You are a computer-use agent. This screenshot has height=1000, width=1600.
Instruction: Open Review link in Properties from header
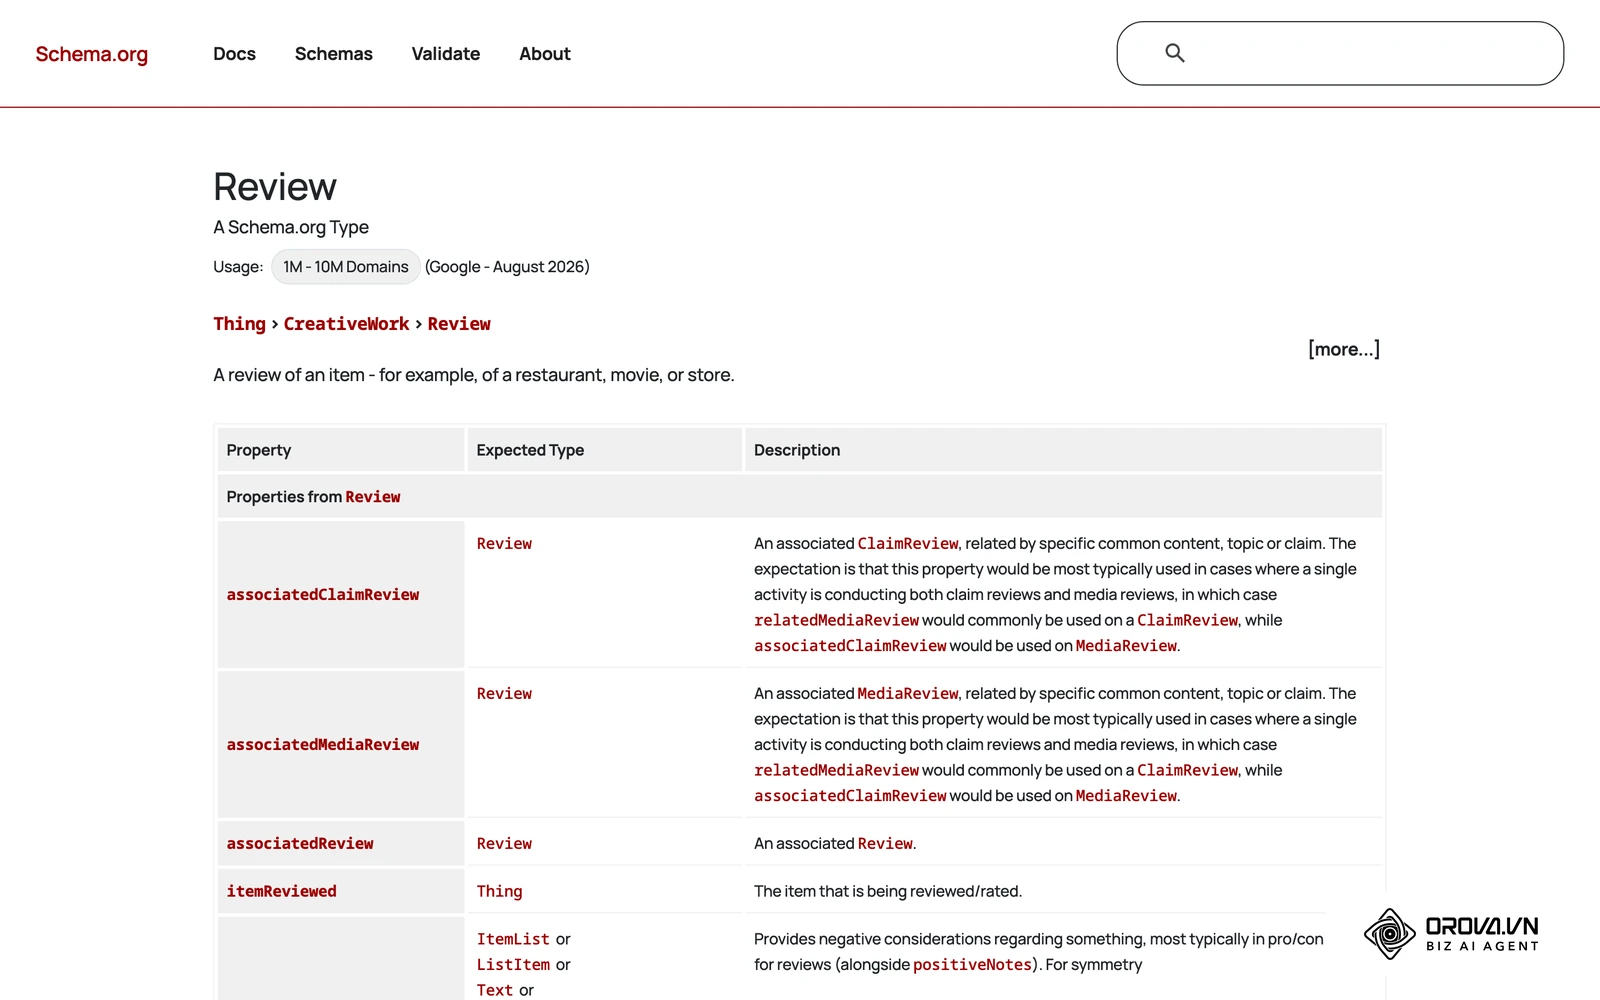coord(373,497)
